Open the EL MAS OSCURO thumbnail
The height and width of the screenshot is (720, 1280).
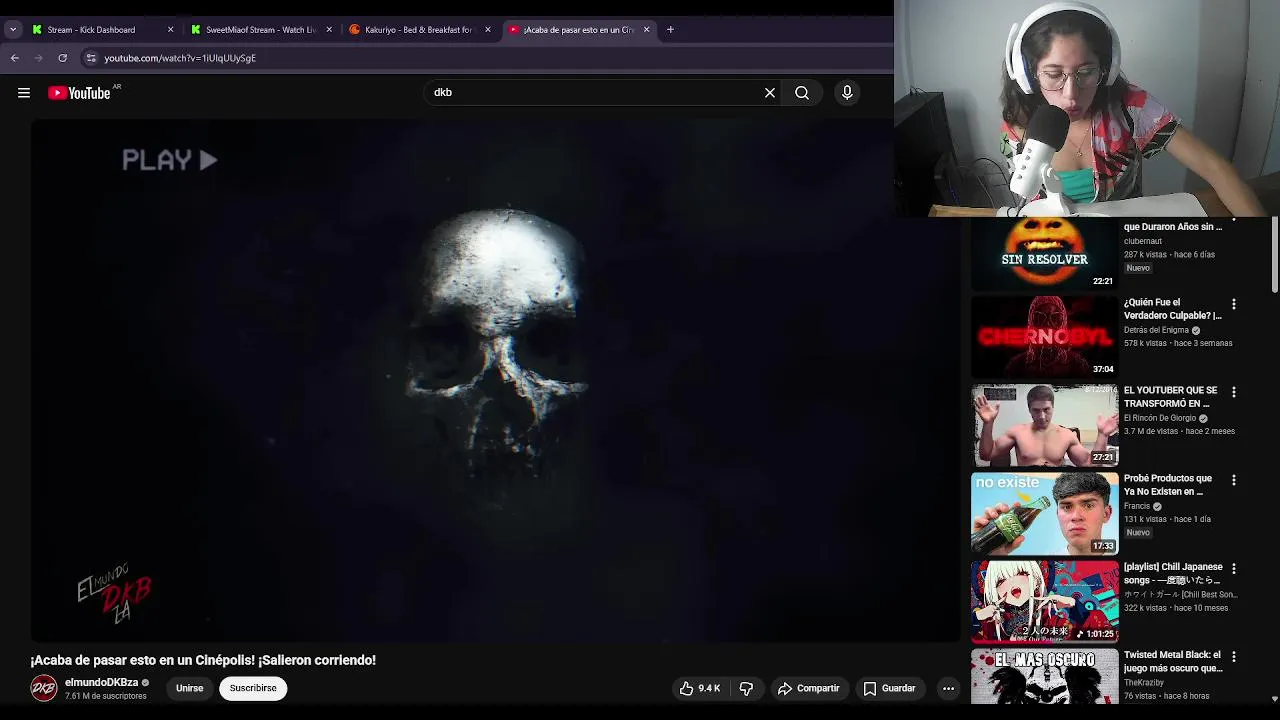1045,676
